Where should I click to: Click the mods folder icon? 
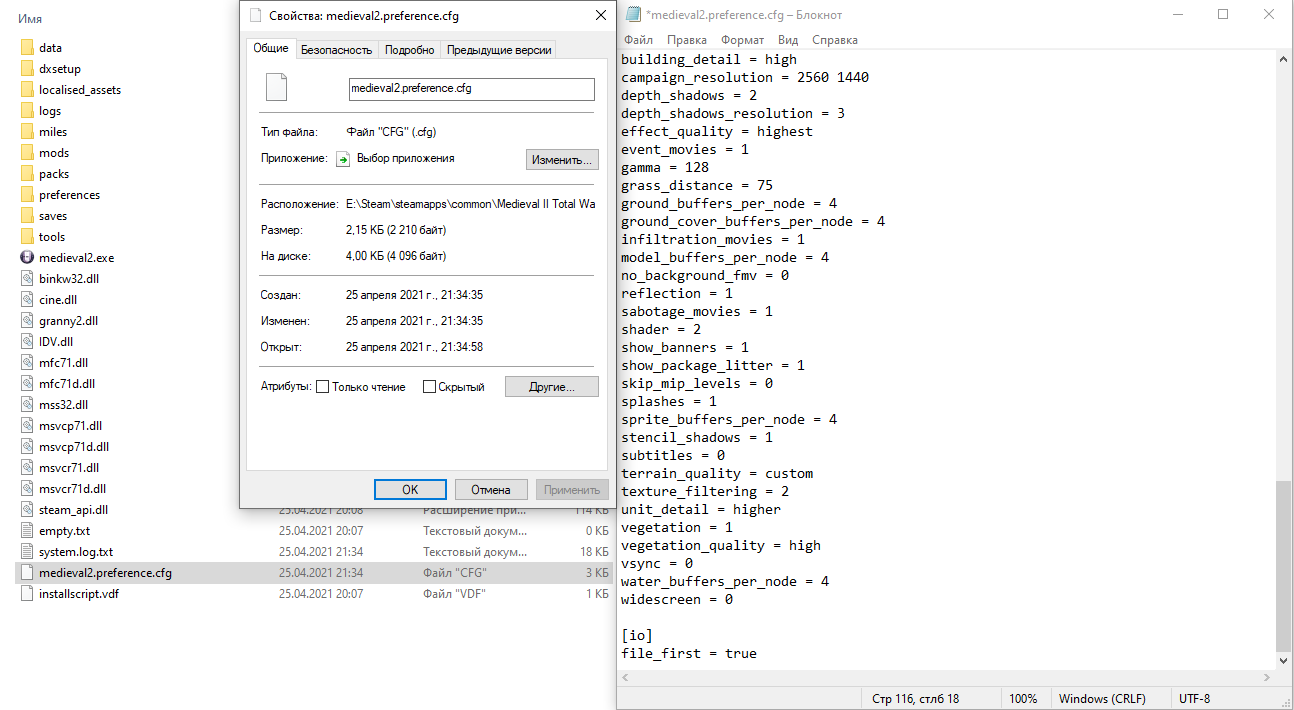click(27, 153)
